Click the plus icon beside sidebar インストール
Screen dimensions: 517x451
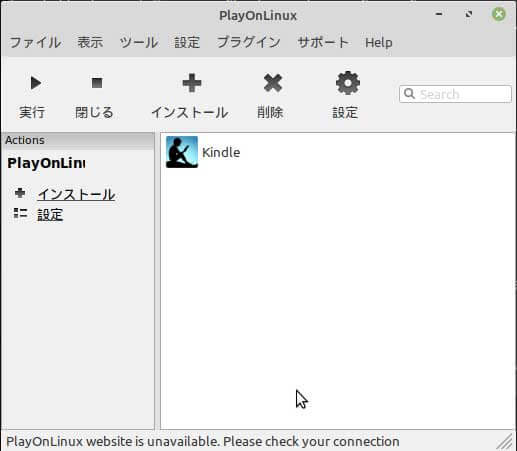coord(20,193)
